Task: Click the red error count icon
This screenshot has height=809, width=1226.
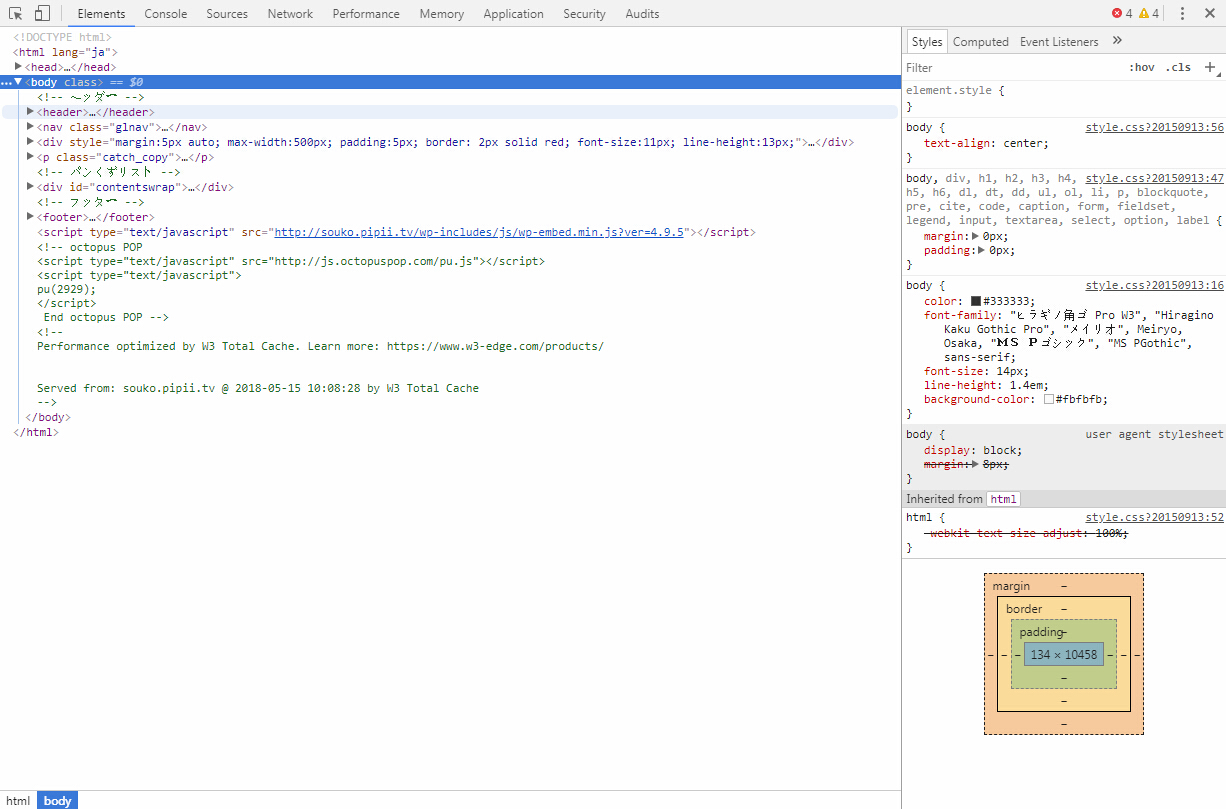Action: pyautogui.click(x=1117, y=14)
